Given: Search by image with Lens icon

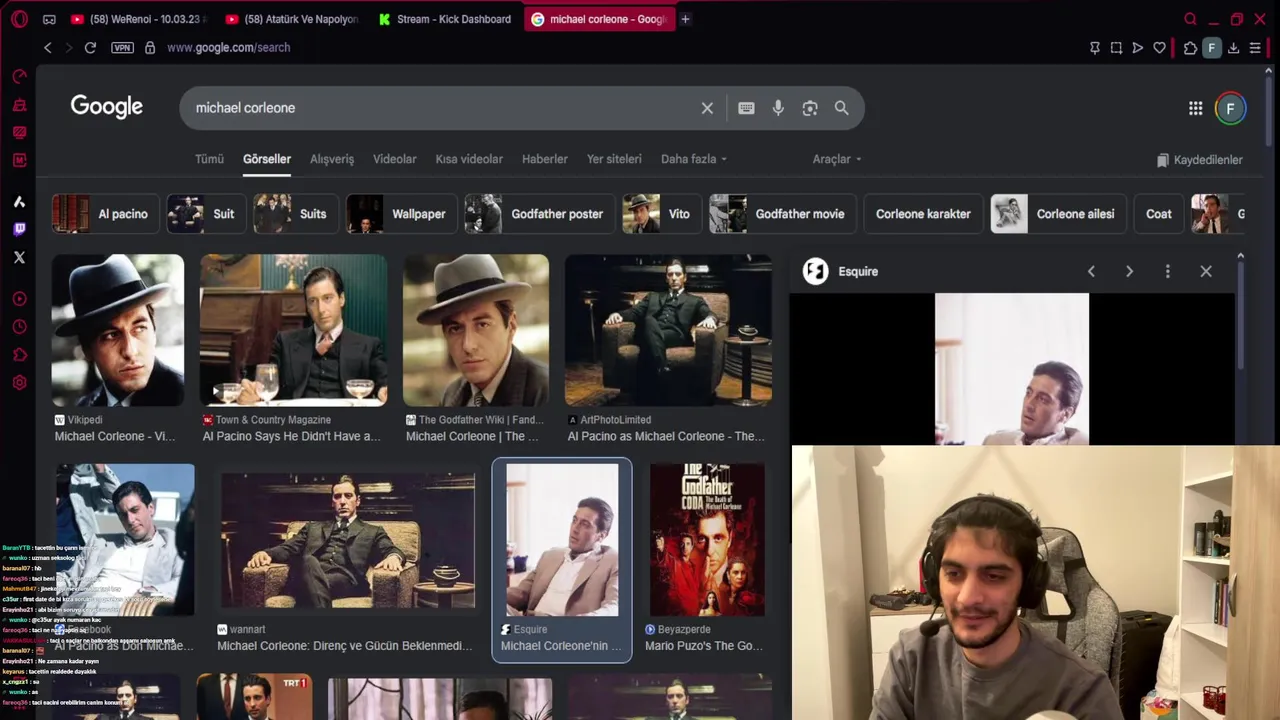Looking at the screenshot, I should coord(810,108).
